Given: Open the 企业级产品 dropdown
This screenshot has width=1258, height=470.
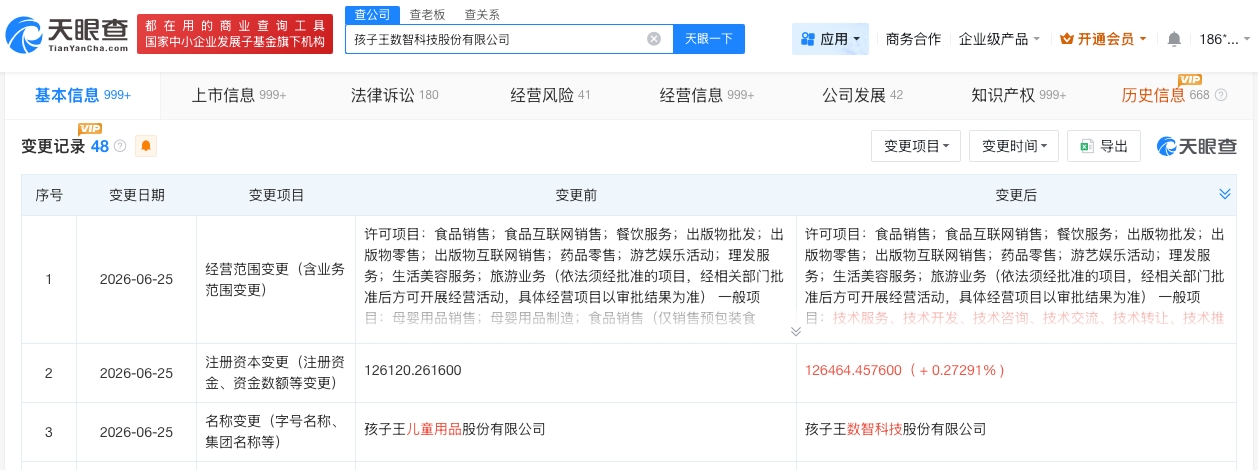Looking at the screenshot, I should (999, 39).
